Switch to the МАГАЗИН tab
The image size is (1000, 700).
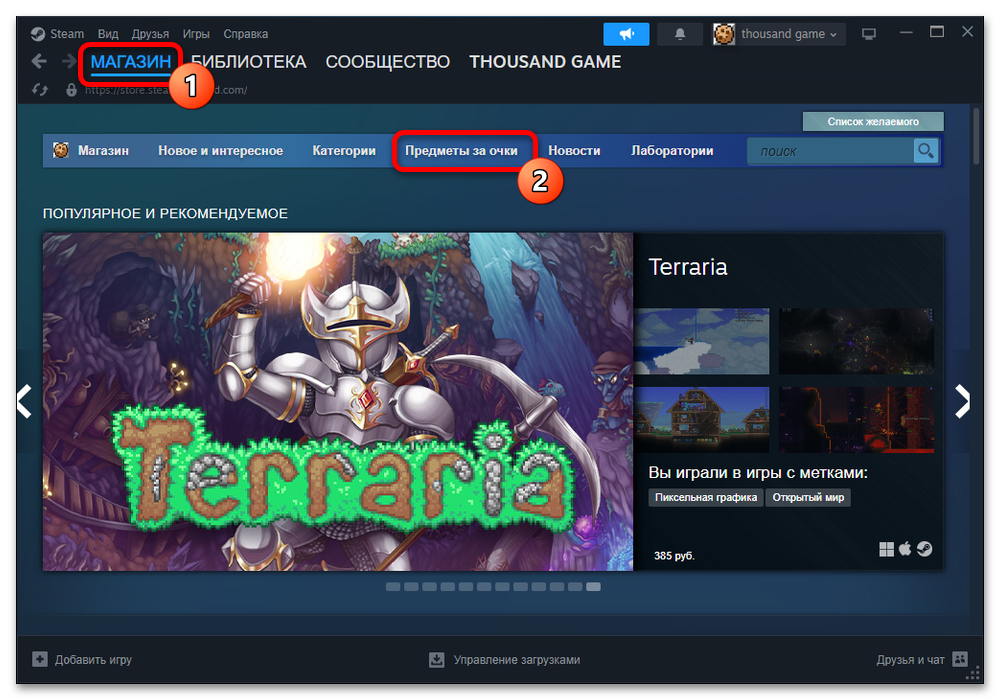[x=131, y=62]
